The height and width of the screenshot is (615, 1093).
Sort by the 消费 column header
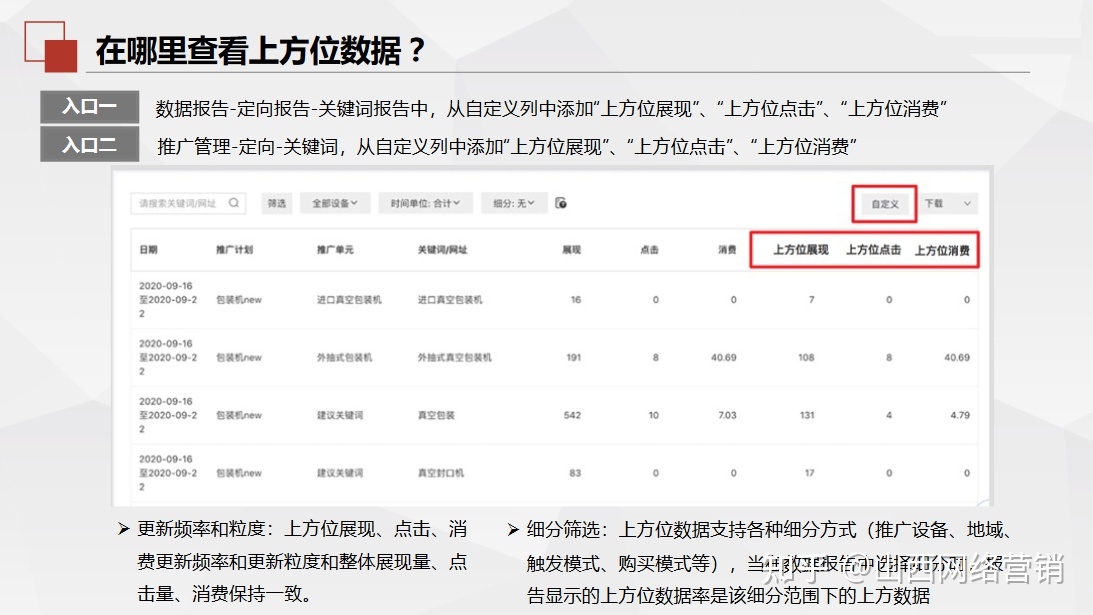point(729,251)
